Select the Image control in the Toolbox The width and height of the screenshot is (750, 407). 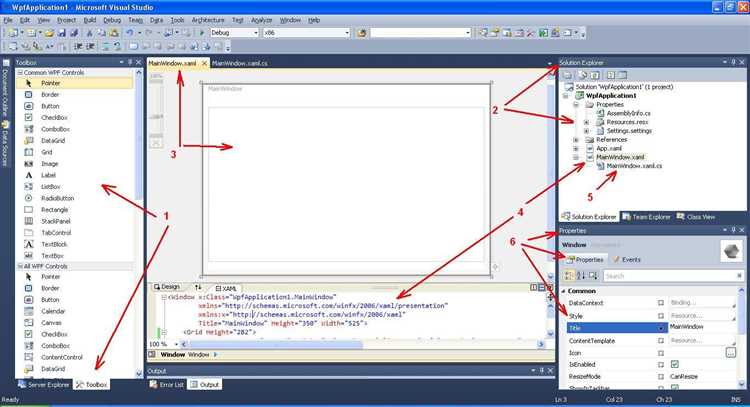tap(75, 164)
